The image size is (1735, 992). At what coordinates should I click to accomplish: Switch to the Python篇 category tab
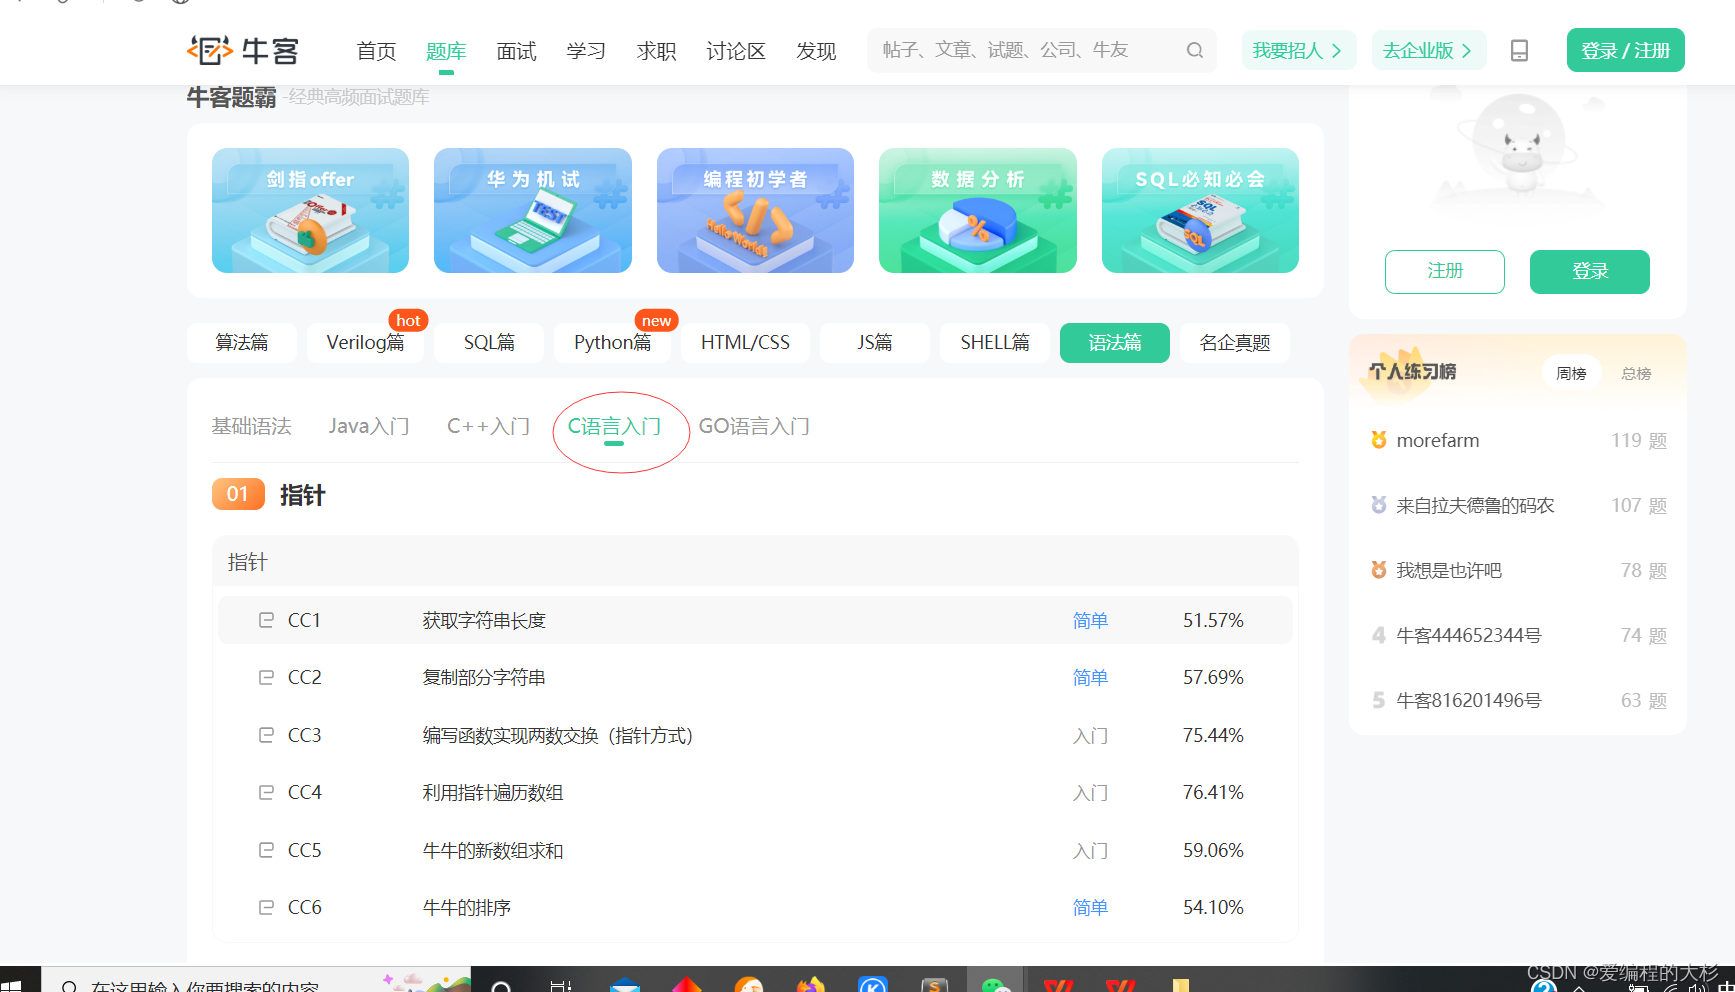pos(612,343)
